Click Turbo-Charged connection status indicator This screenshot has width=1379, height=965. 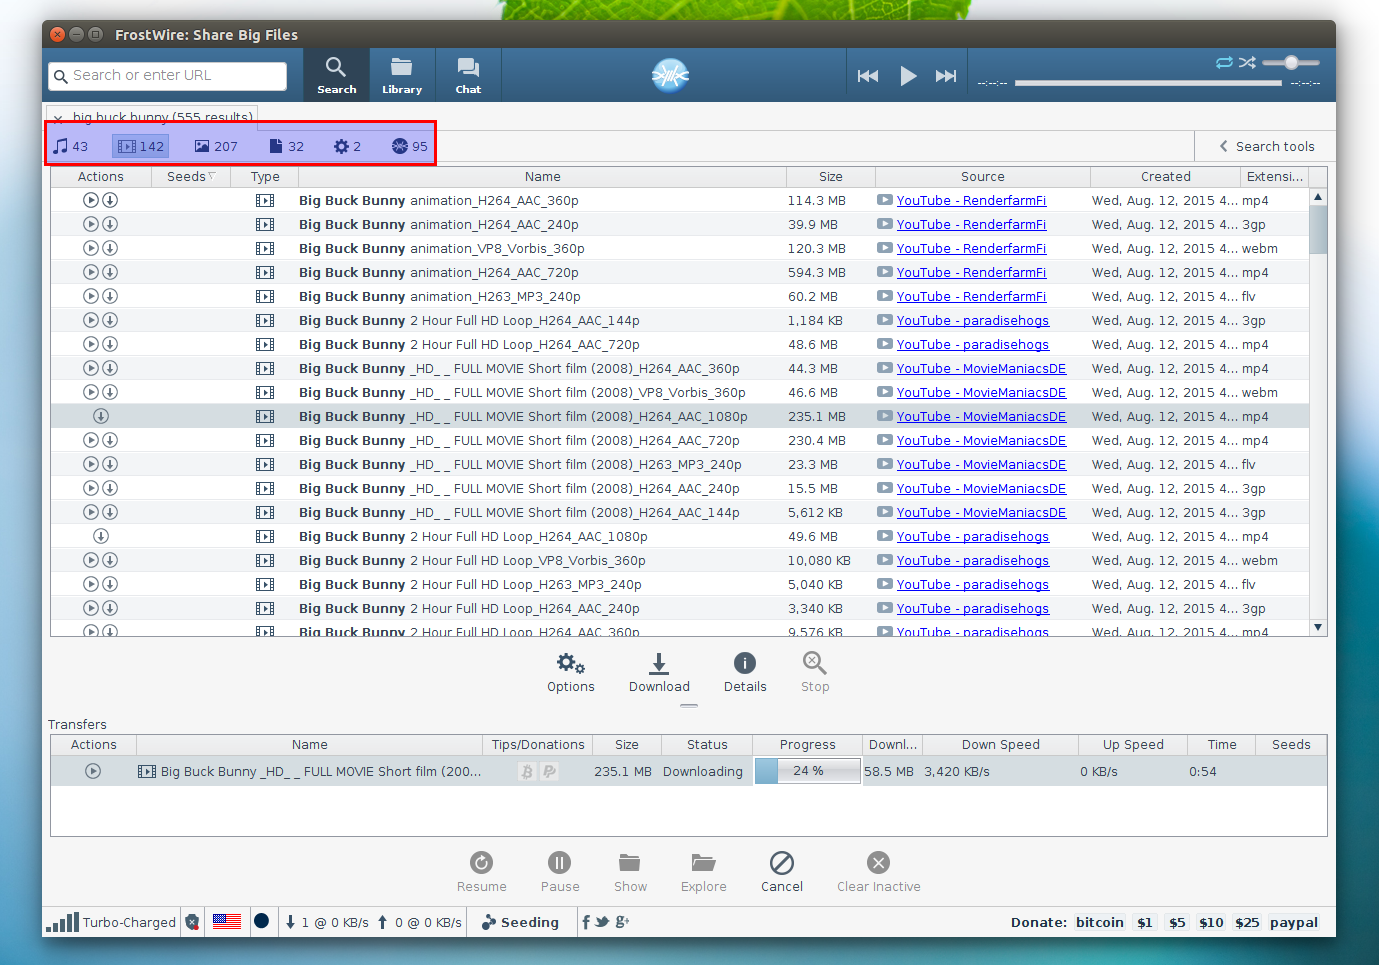pos(112,922)
